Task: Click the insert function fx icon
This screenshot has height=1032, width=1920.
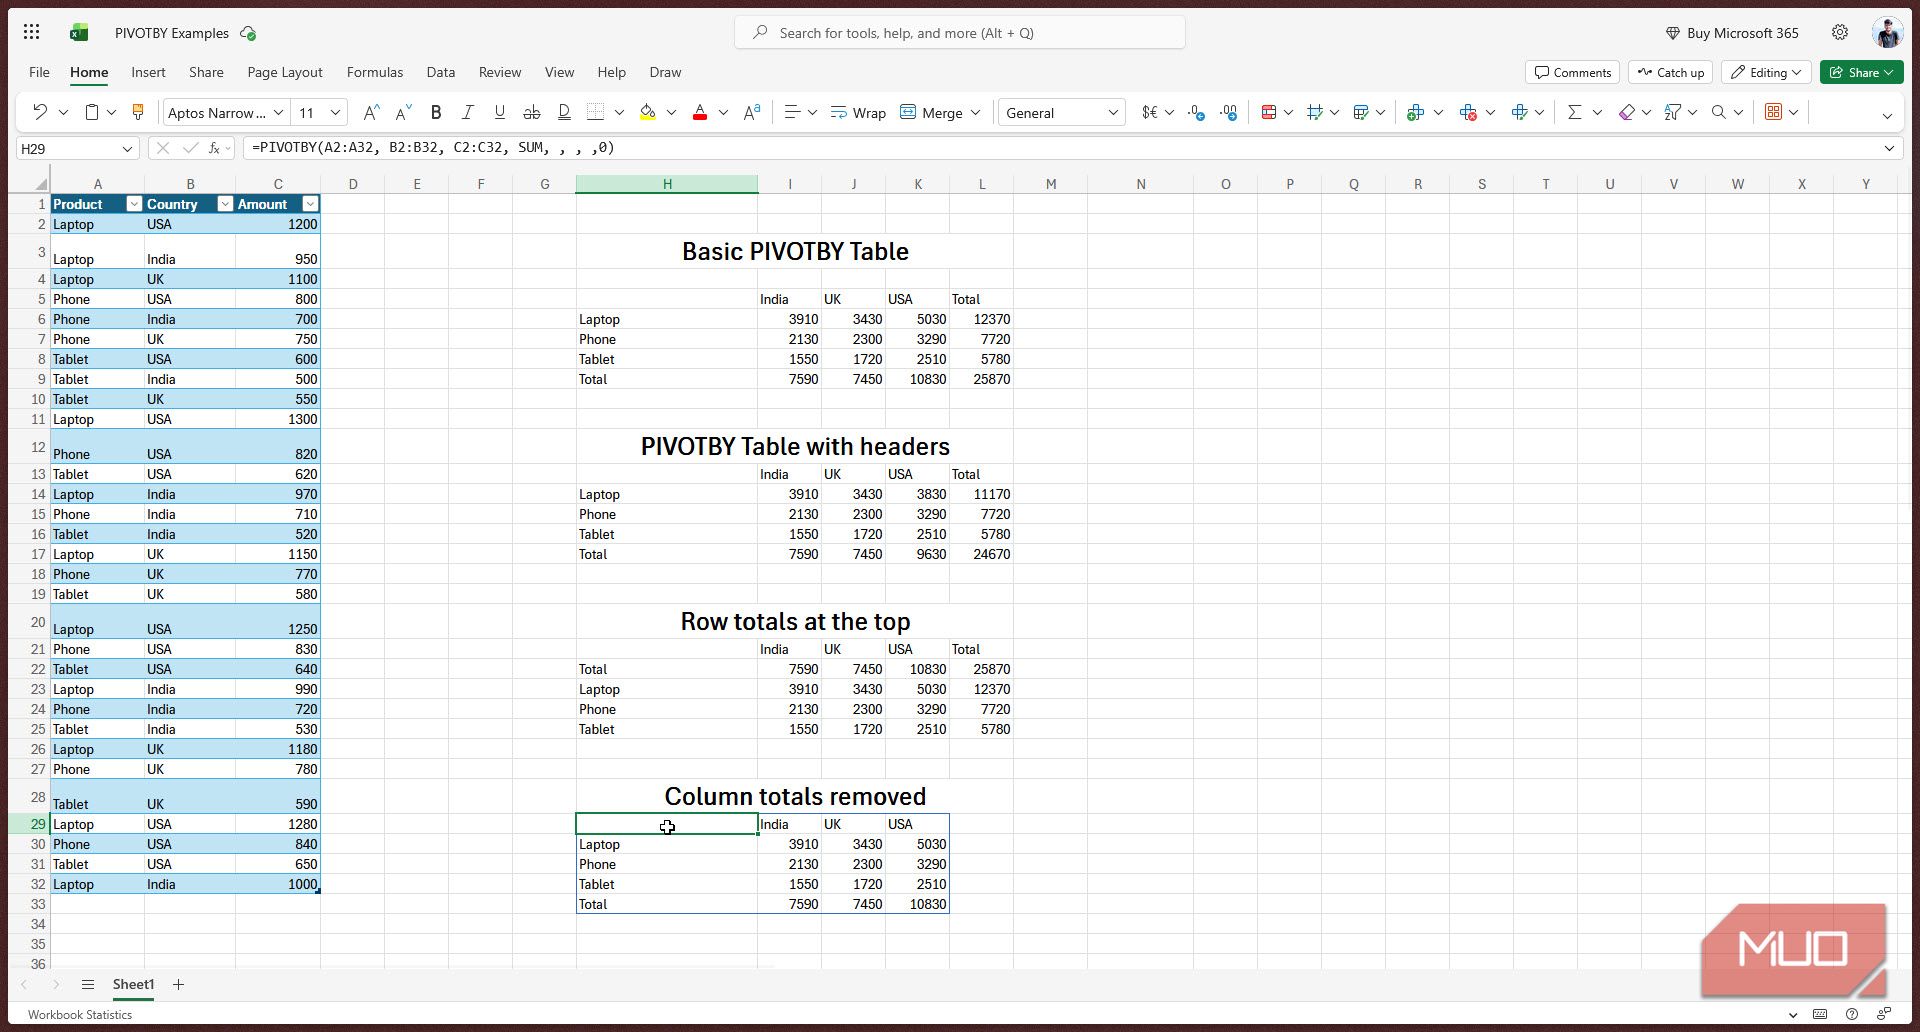Action: click(x=214, y=148)
